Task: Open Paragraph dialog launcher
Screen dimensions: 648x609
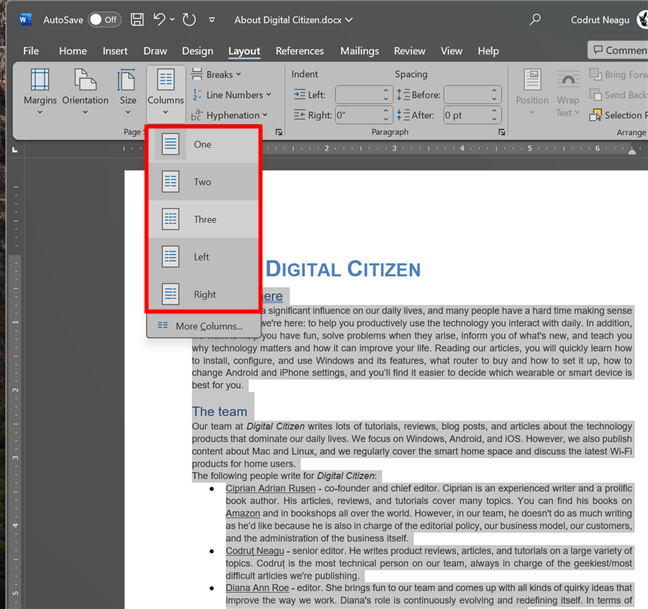Action: click(501, 132)
